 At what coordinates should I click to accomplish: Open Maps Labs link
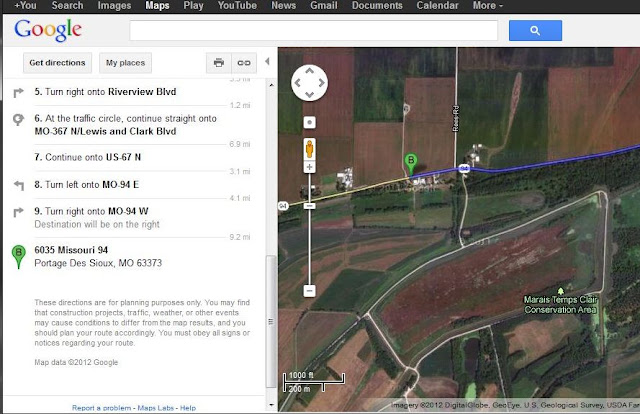[156, 407]
